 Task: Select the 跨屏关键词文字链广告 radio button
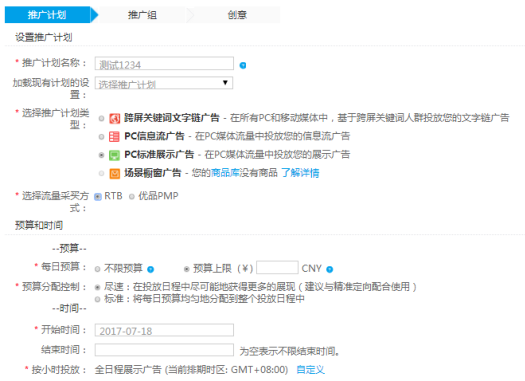pyautogui.click(x=101, y=119)
